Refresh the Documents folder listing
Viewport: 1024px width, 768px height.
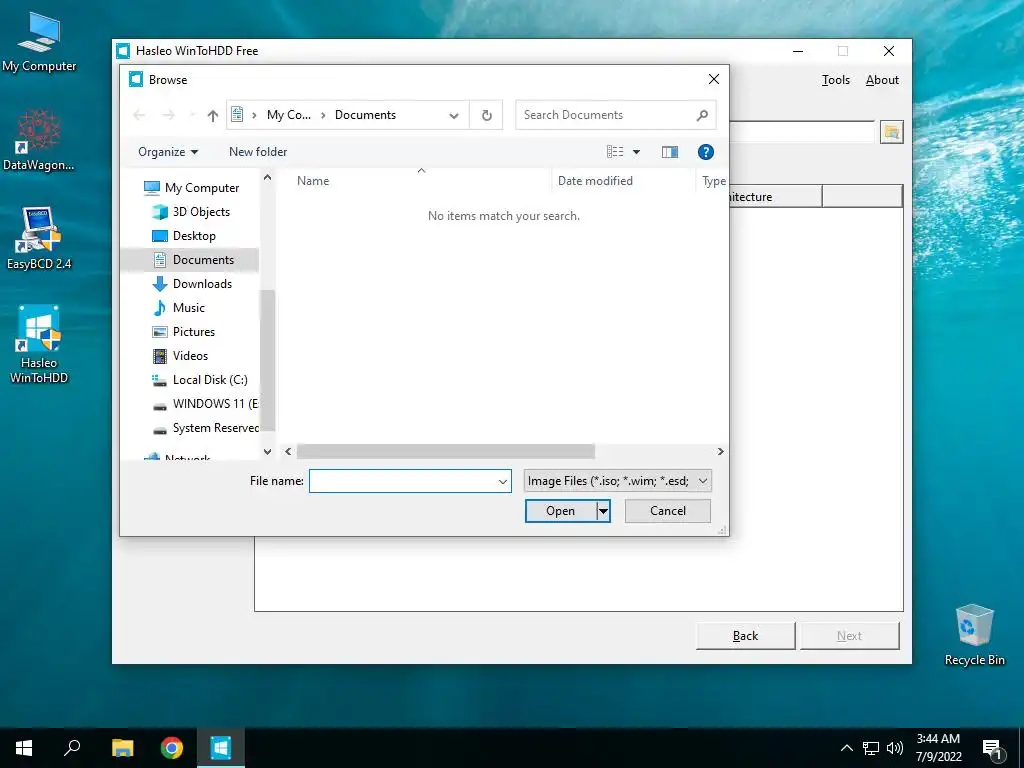point(487,116)
